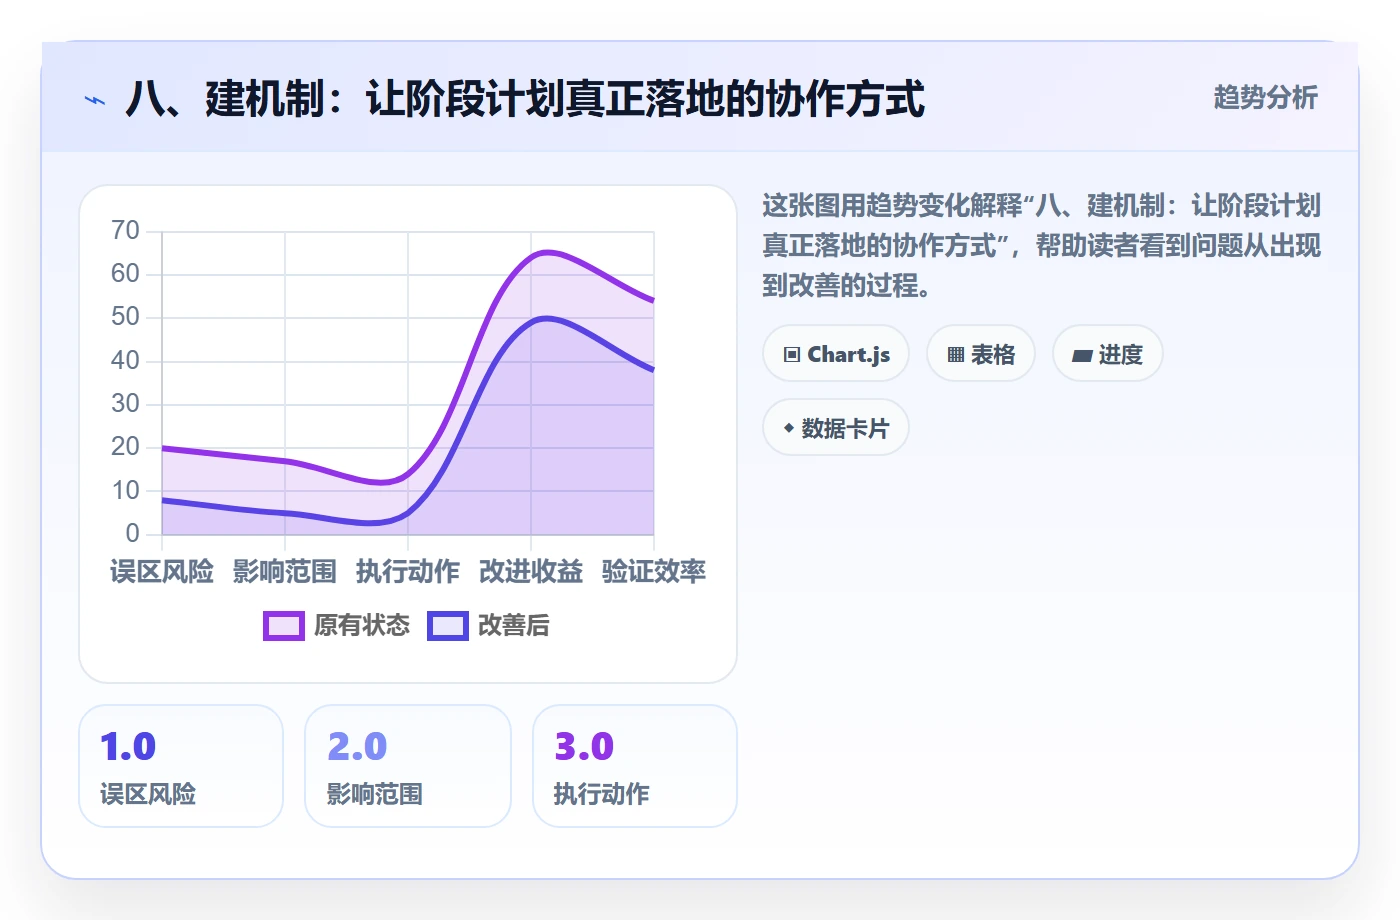
Task: Click the 70 y-axis value
Action: 126,231
